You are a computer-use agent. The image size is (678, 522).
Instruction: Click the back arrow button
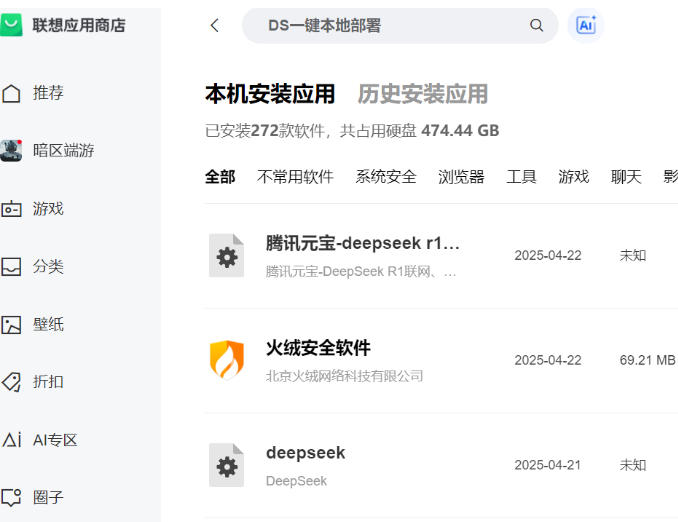(214, 26)
